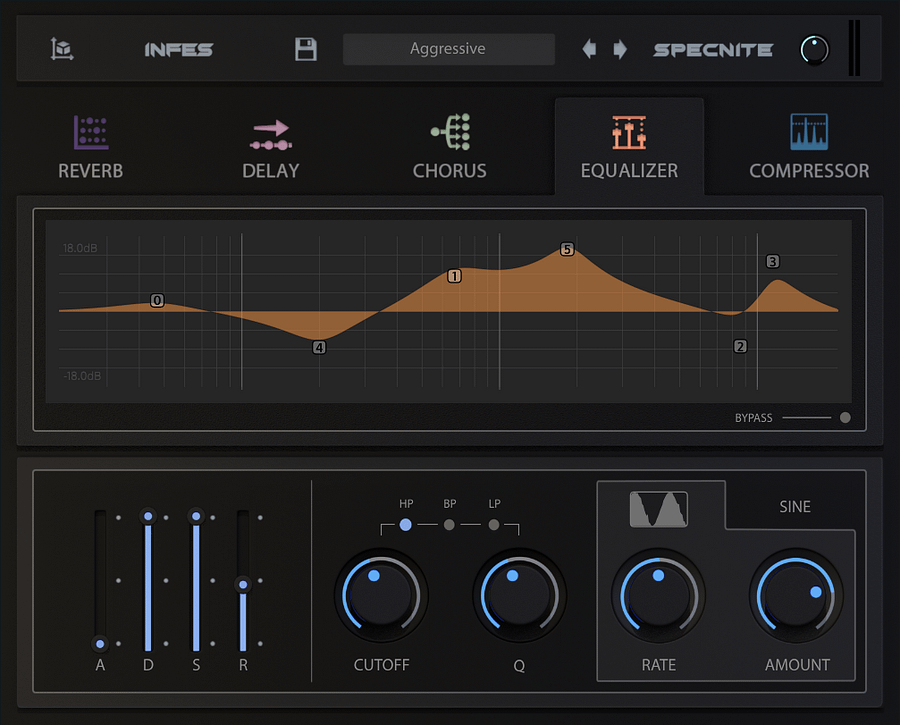Open the Compressor tab
This screenshot has height=725, width=900.
pos(809,147)
